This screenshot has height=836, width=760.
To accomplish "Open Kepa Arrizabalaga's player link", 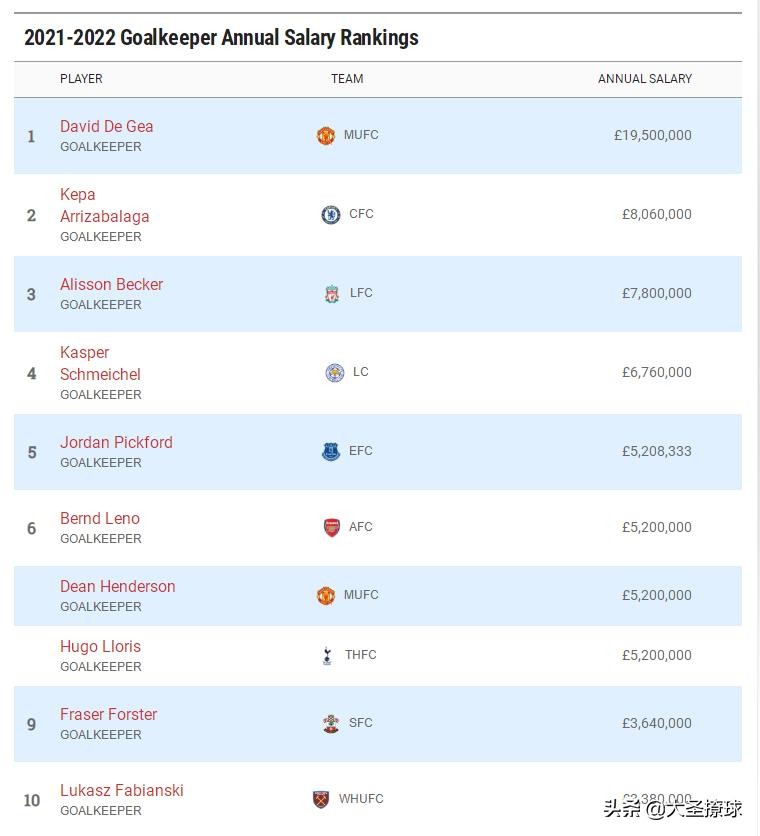I will (x=104, y=205).
